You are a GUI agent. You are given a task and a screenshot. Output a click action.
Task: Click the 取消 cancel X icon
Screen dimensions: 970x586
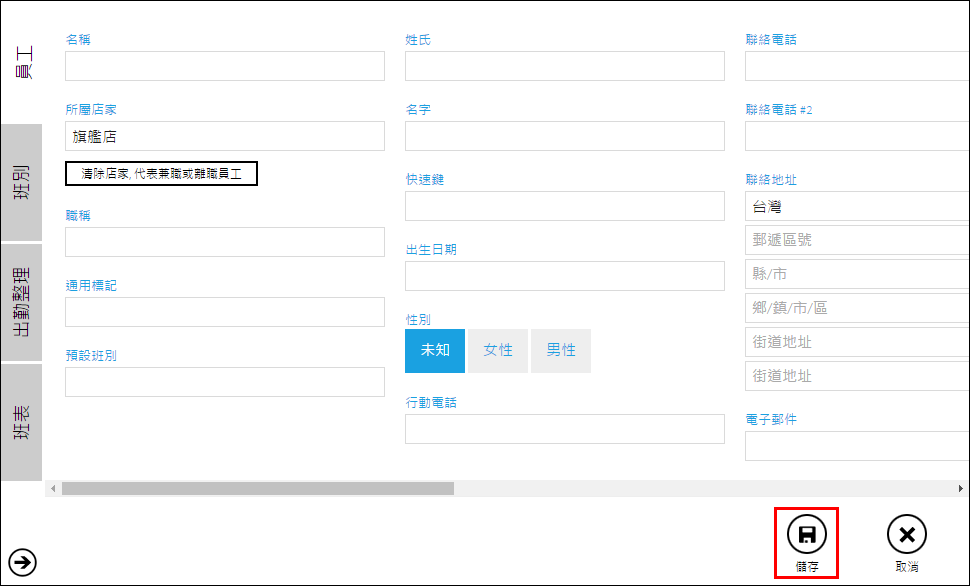[x=906, y=534]
